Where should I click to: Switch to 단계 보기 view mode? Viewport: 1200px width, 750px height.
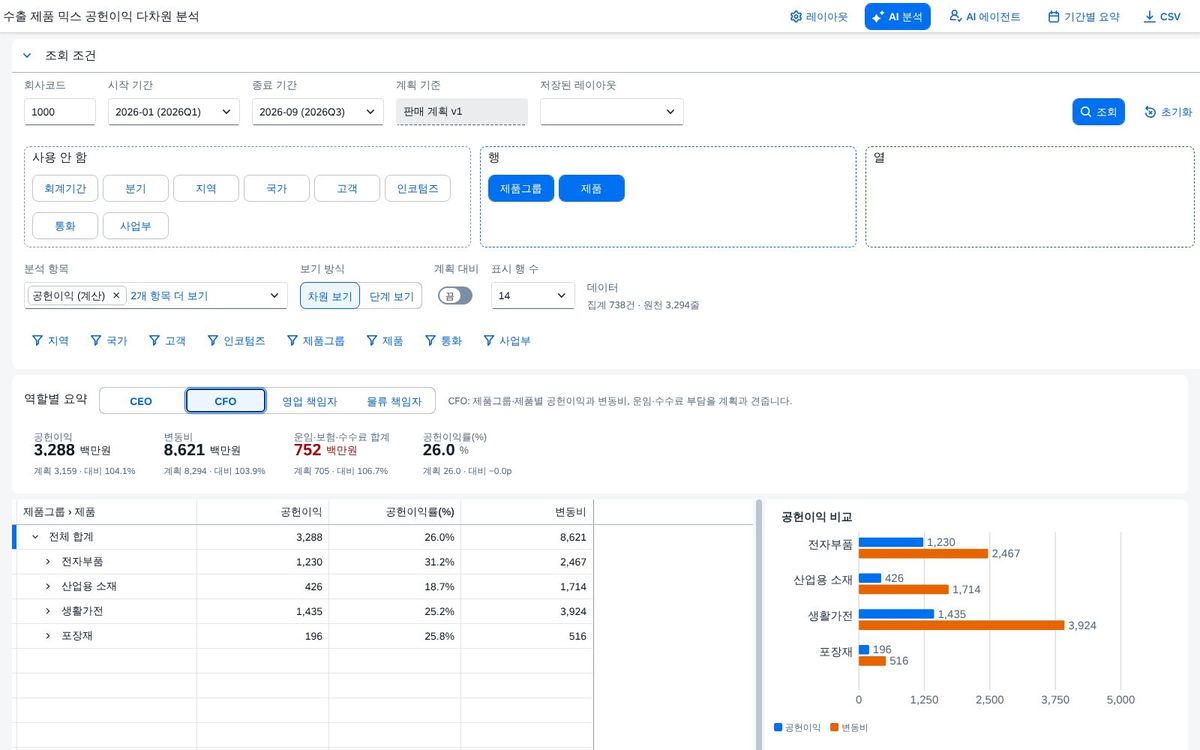[x=391, y=296]
